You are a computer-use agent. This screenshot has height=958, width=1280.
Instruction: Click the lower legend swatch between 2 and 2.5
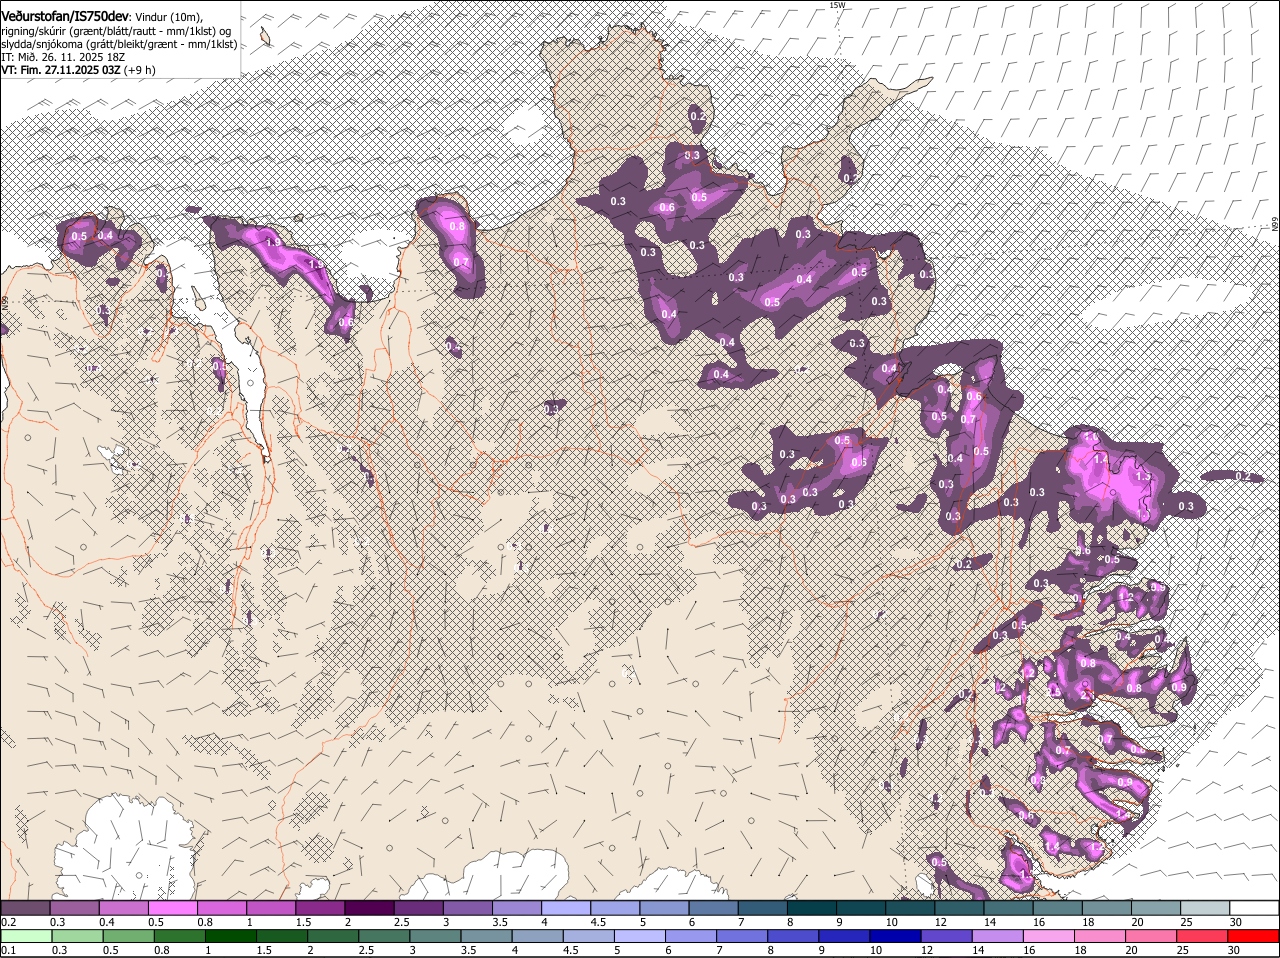click(332, 936)
